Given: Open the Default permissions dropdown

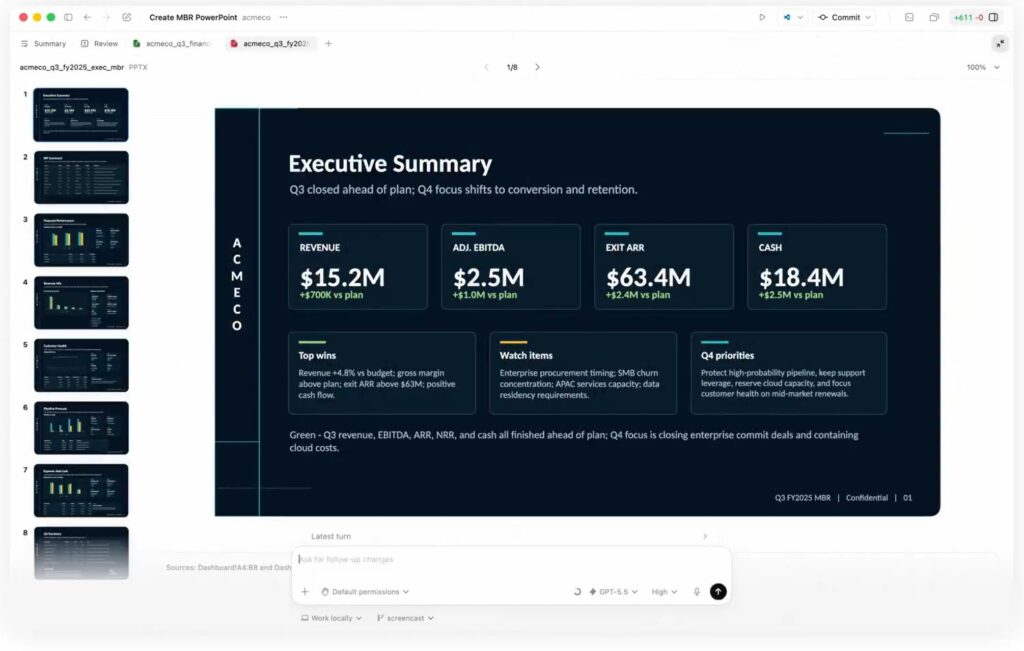Looking at the screenshot, I should coord(364,592).
